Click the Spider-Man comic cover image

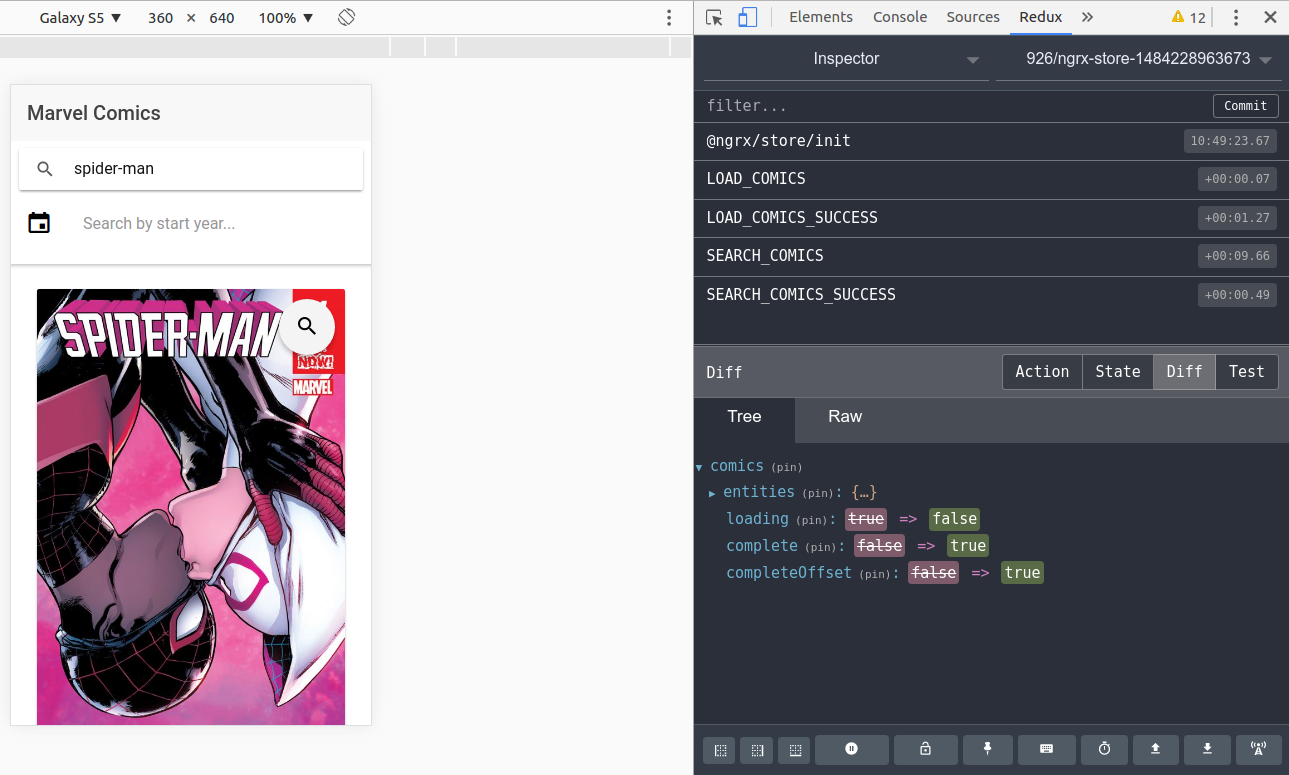(x=191, y=506)
